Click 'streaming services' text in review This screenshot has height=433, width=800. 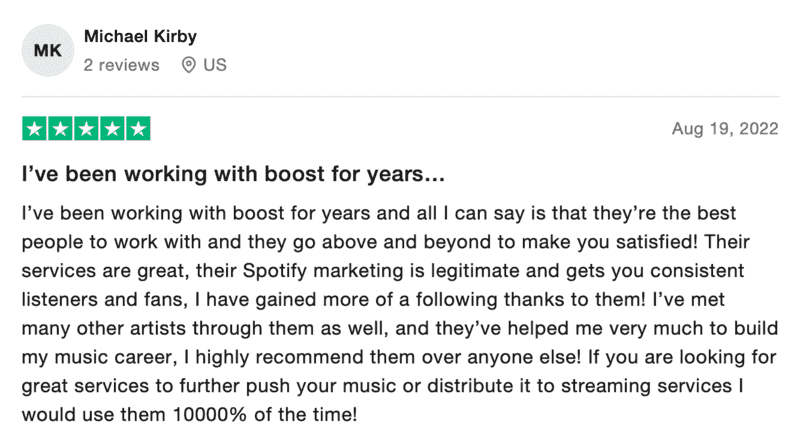point(646,386)
